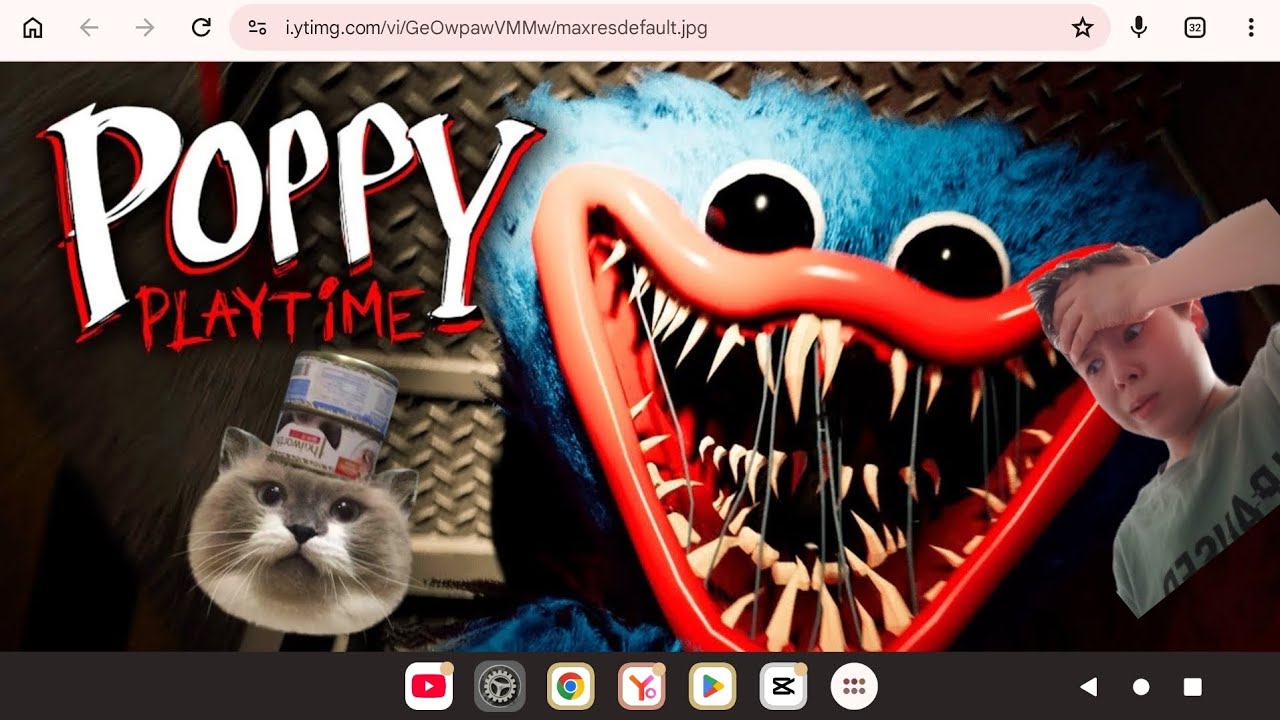Go to the Chrome home page
The width and height of the screenshot is (1280, 720).
pos(33,28)
